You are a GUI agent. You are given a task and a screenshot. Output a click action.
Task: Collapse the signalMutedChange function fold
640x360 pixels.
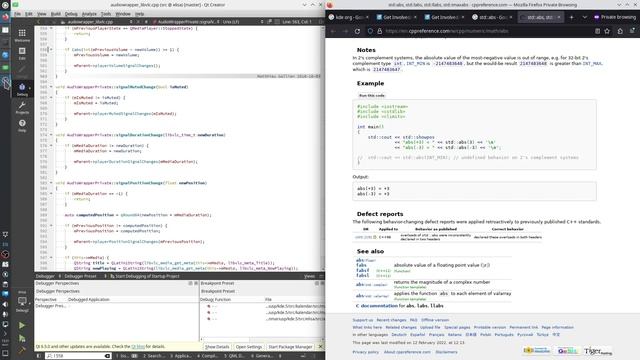click(51, 87)
